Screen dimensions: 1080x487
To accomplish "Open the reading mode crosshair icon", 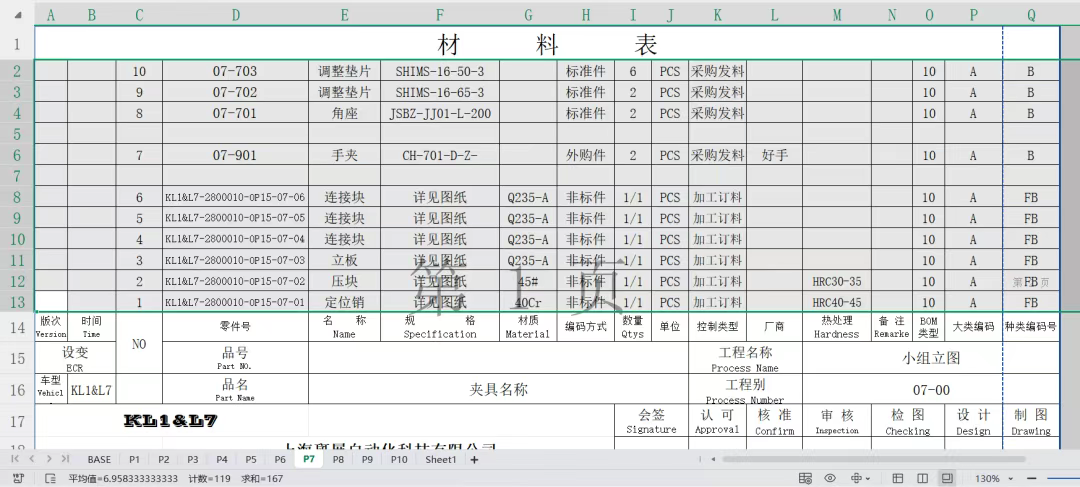I will click(x=856, y=478).
